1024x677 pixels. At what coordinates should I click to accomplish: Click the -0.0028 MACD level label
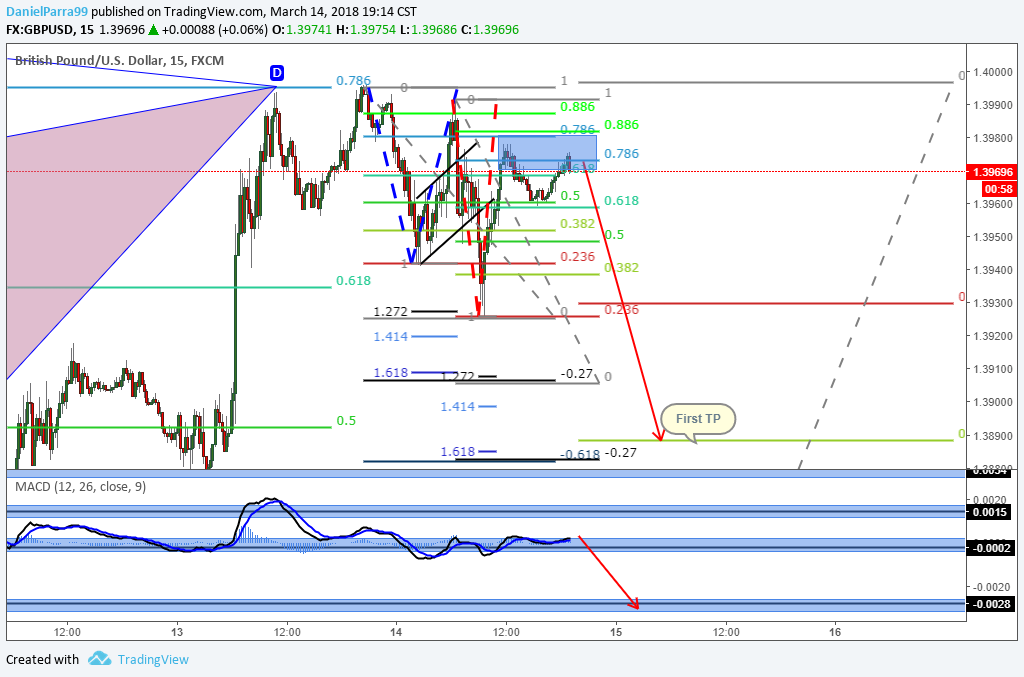pos(990,604)
